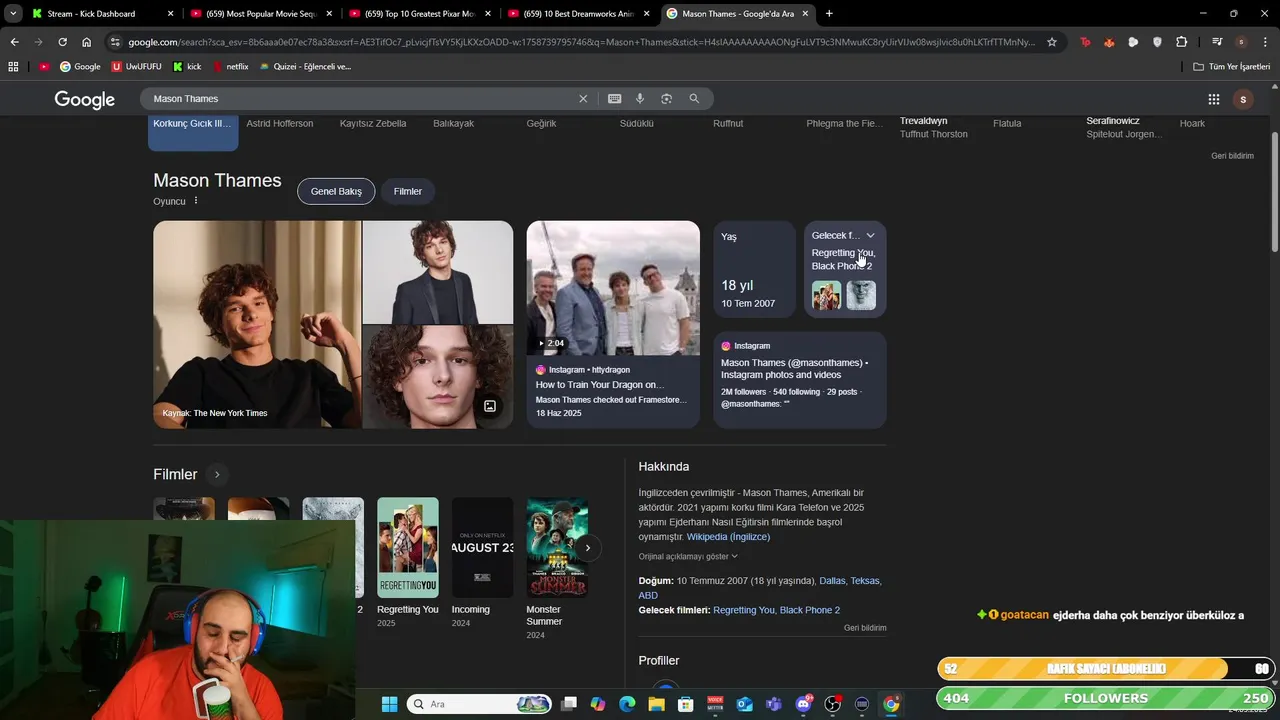
Task: Click Geri bildirim below the cast row
Action: pyautogui.click(x=1232, y=156)
